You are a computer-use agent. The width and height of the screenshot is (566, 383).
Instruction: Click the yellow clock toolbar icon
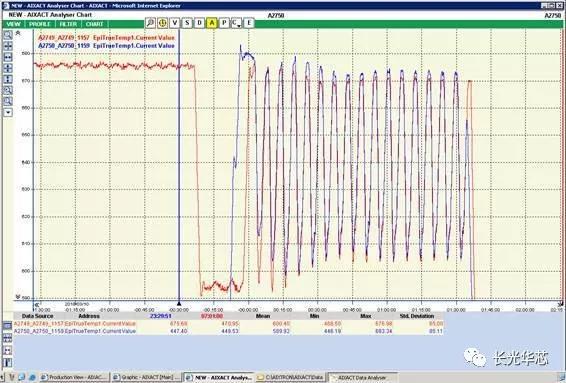pos(162,23)
